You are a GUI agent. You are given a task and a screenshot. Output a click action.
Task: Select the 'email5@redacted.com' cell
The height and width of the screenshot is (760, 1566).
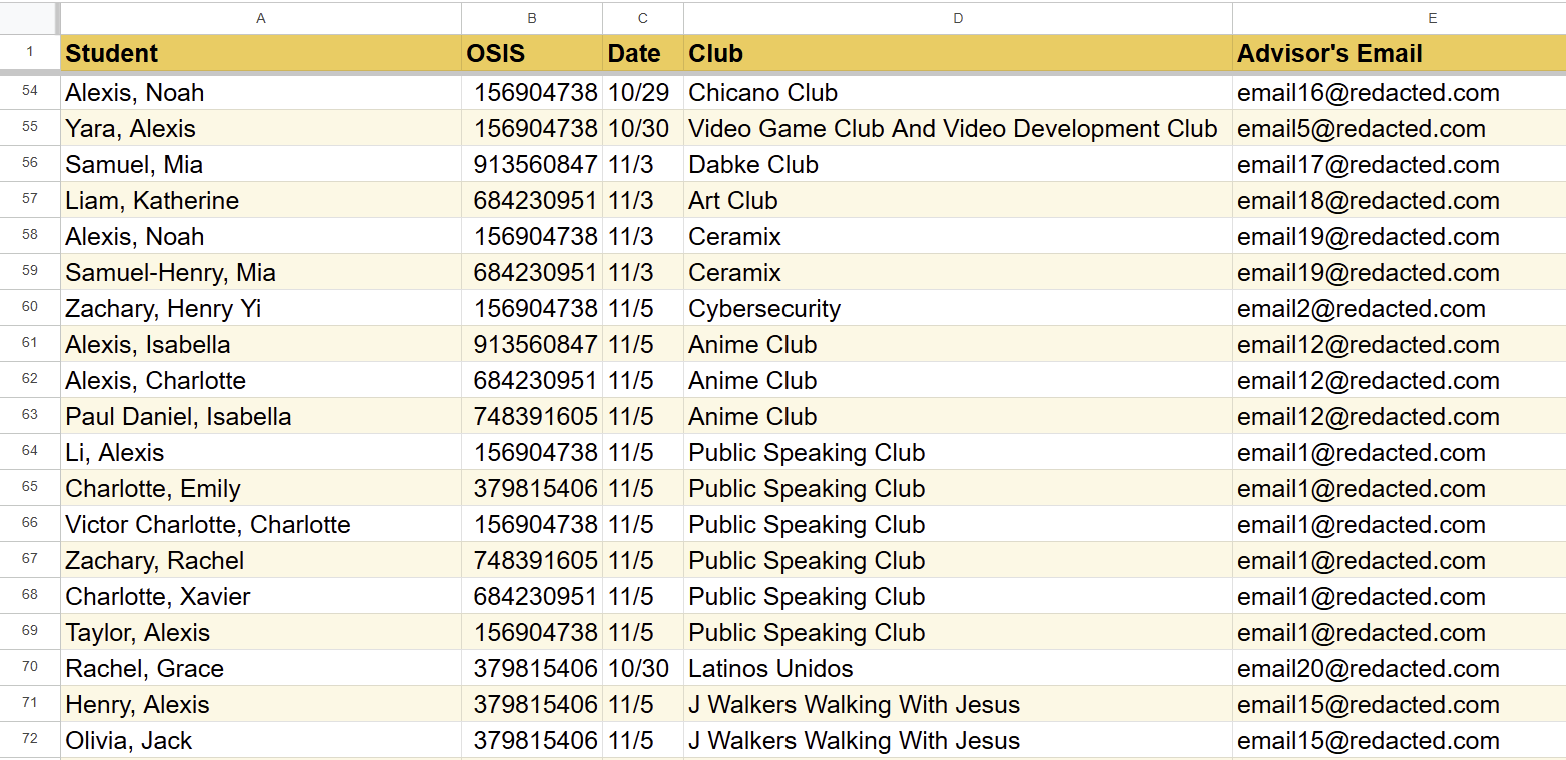tap(1399, 128)
